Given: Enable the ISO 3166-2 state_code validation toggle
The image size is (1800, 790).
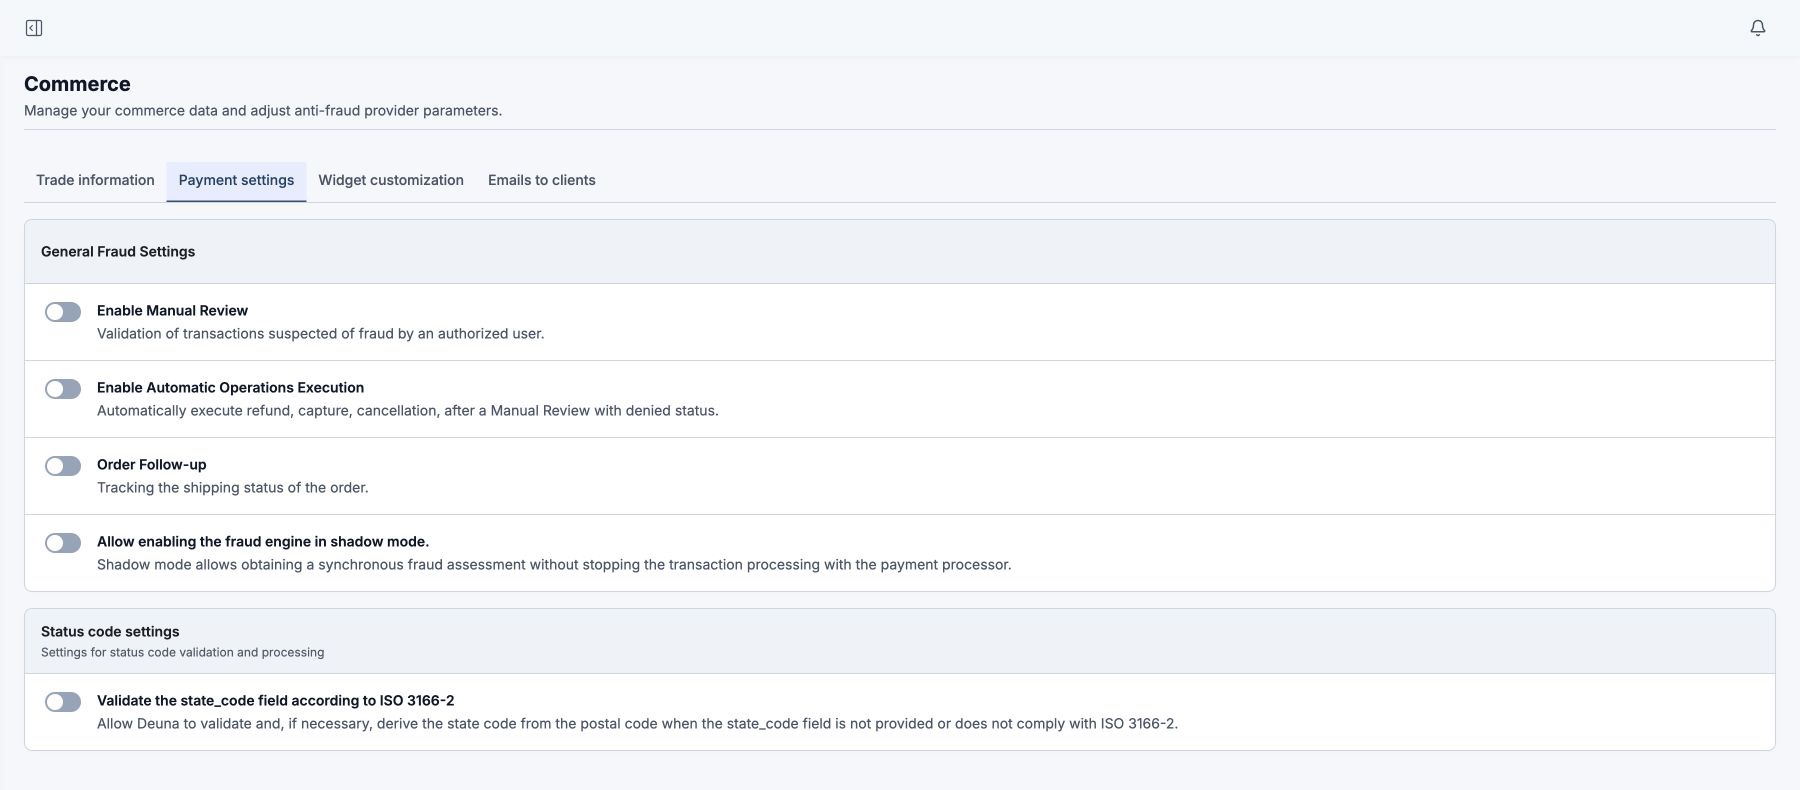Looking at the screenshot, I should 63,702.
